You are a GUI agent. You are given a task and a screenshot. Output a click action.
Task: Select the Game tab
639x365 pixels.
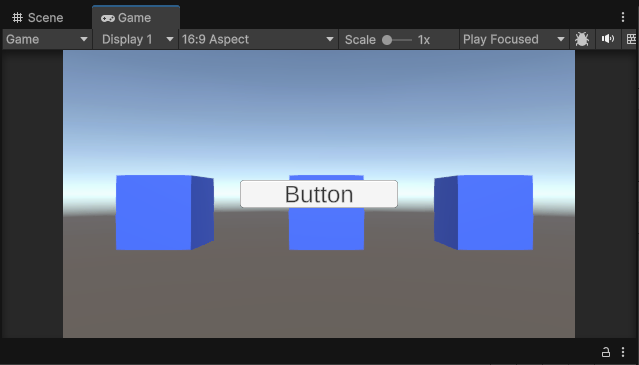pyautogui.click(x=136, y=18)
